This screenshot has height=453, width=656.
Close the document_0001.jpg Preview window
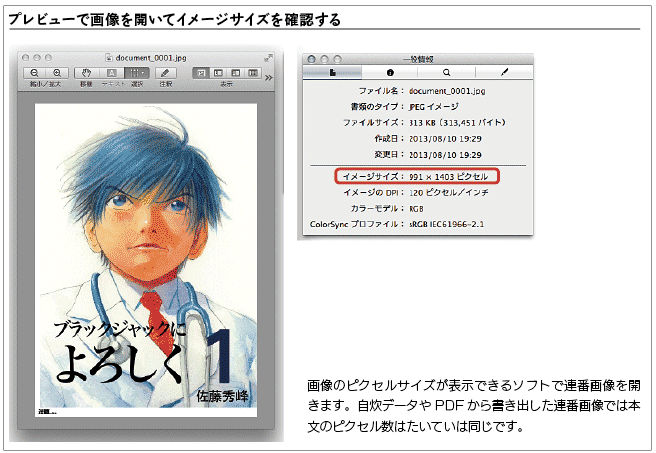(x=26, y=57)
